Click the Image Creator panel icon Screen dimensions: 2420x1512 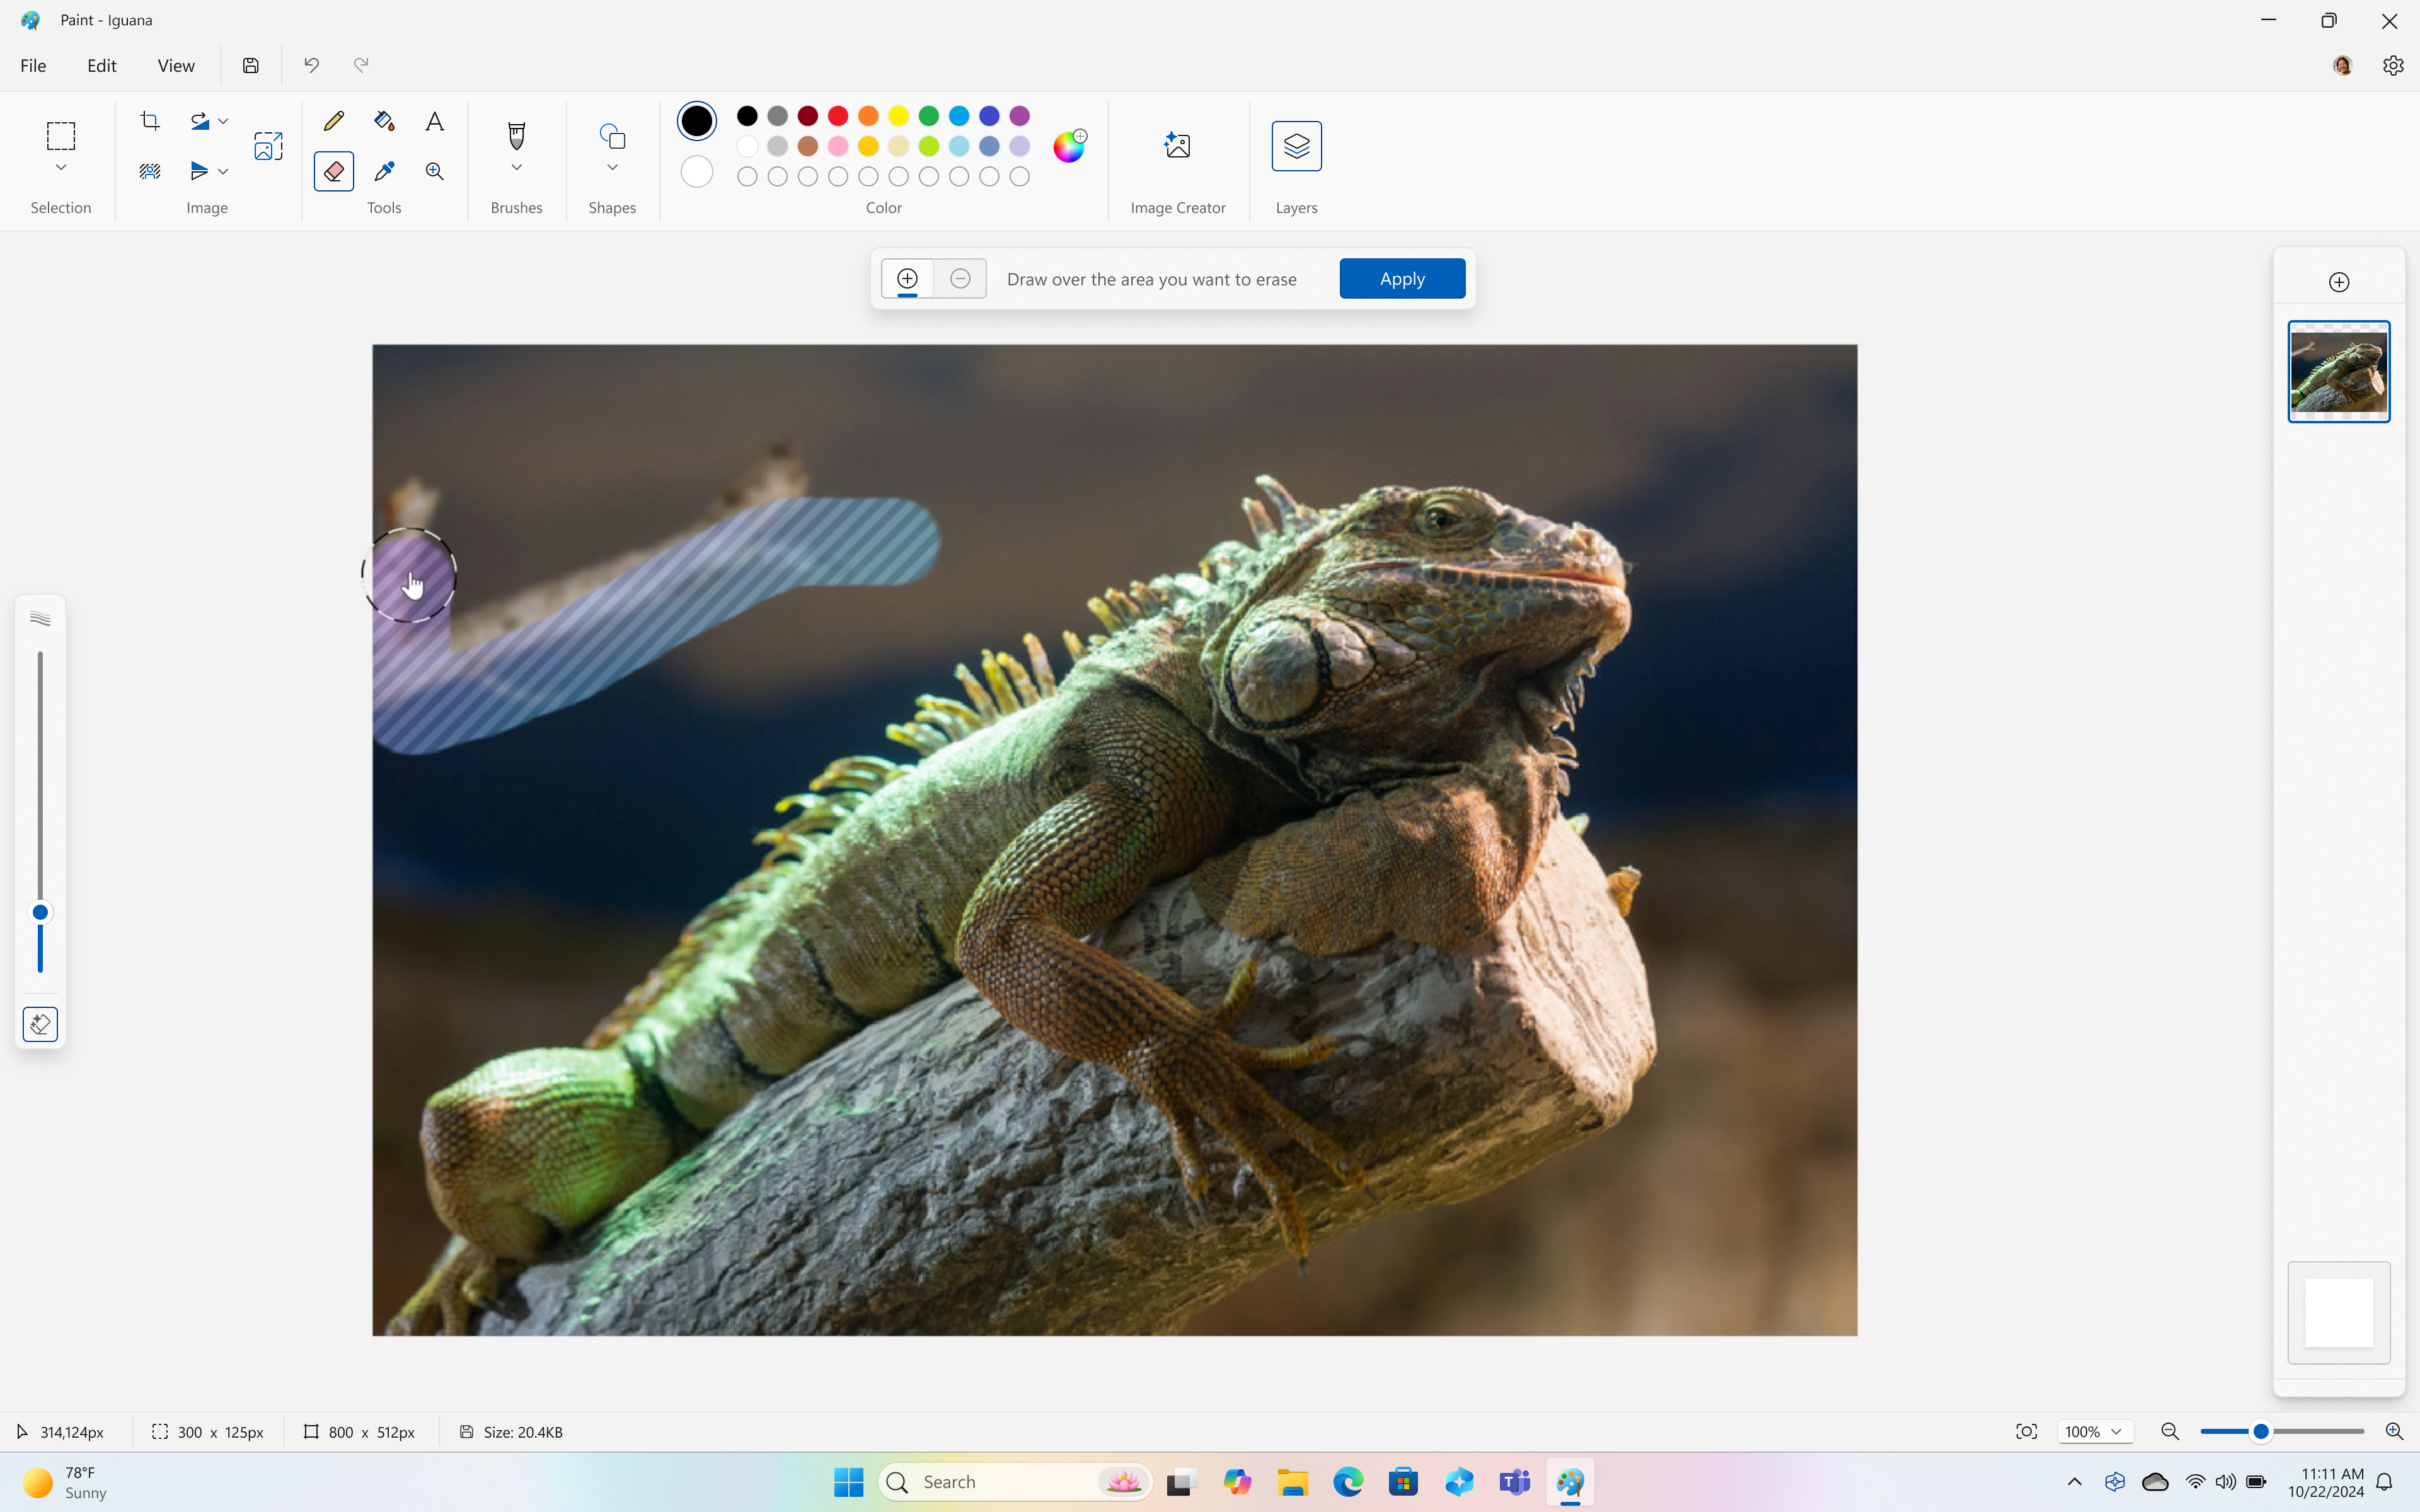[1178, 144]
